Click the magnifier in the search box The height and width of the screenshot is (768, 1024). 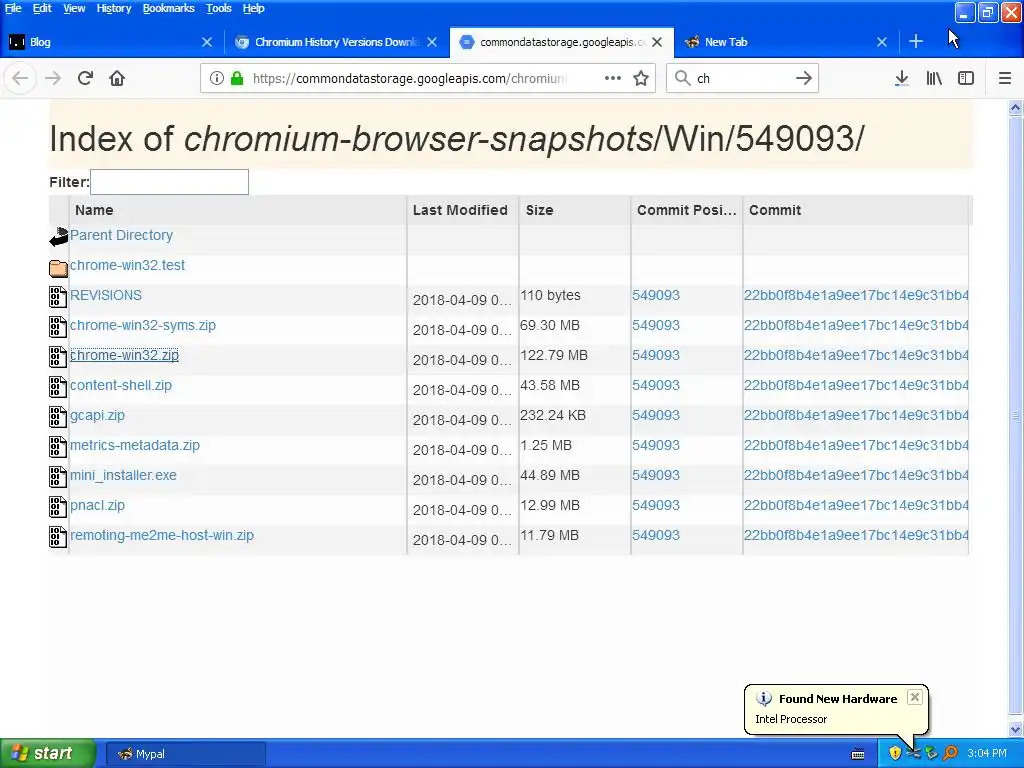pyautogui.click(x=682, y=78)
